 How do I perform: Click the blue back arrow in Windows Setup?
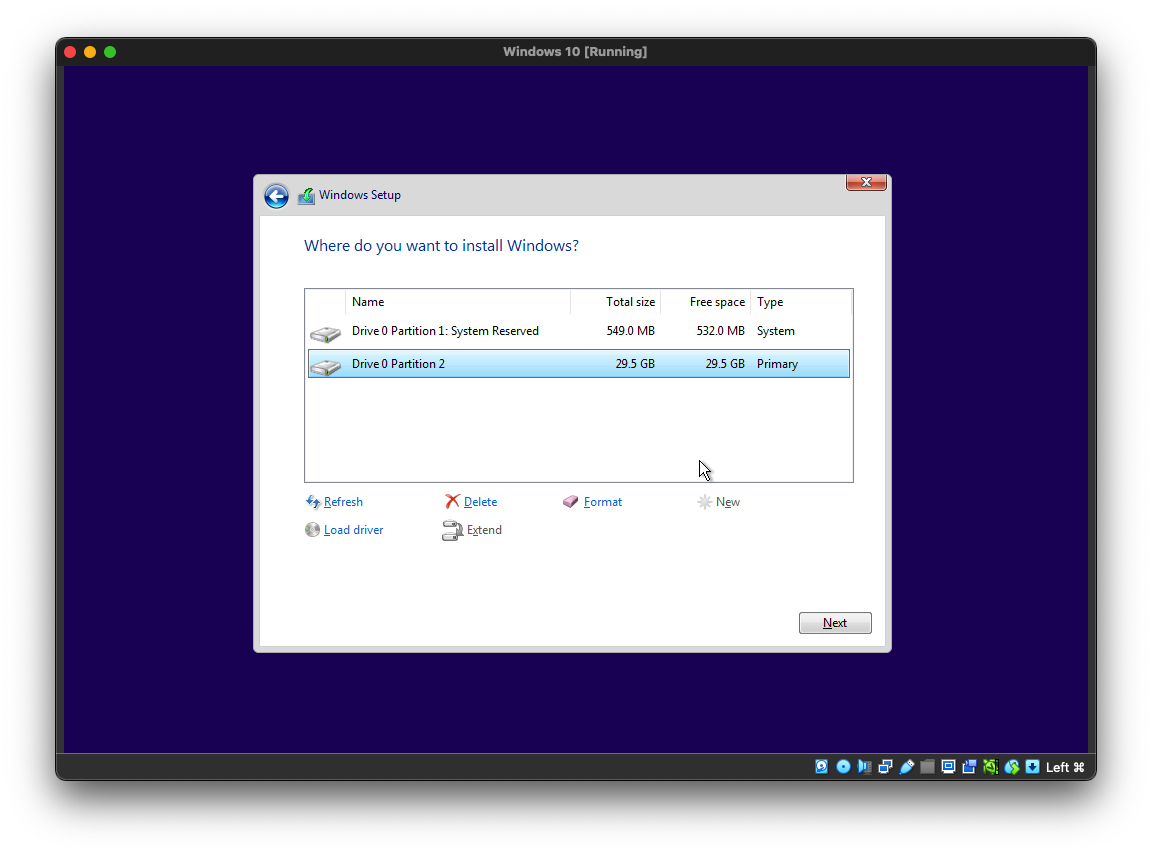(276, 196)
